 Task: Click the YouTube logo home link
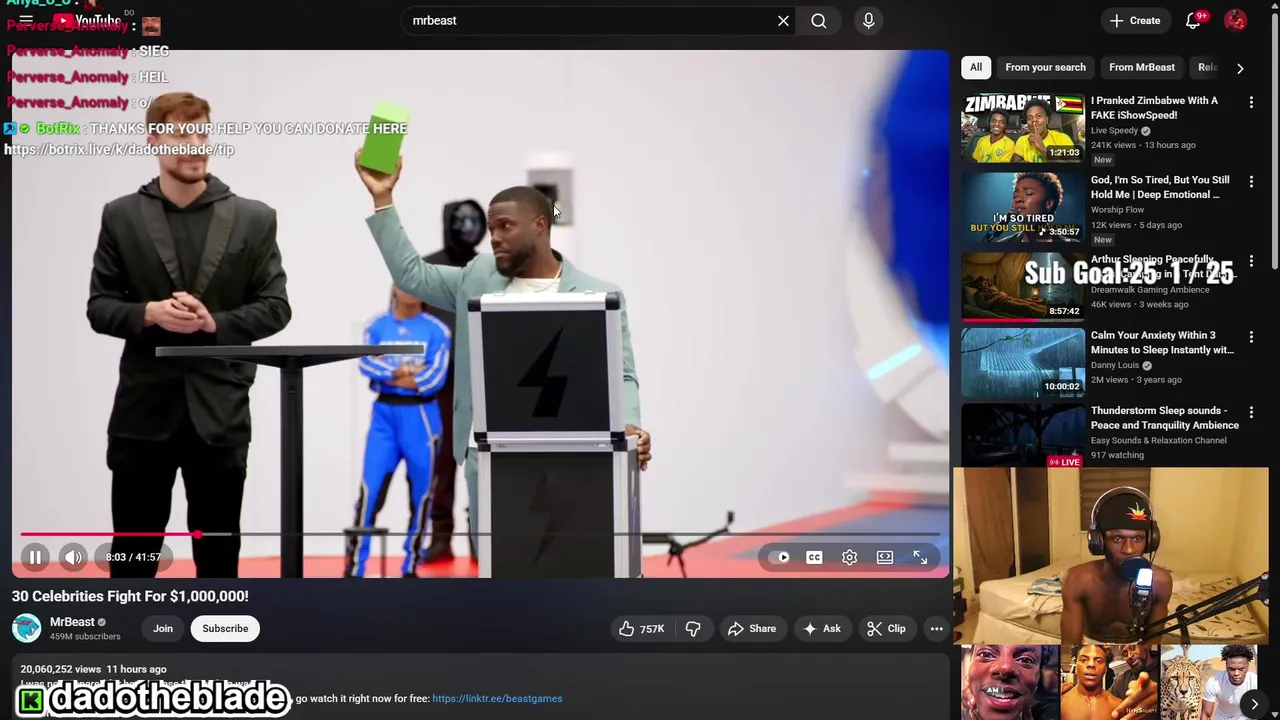tap(86, 20)
